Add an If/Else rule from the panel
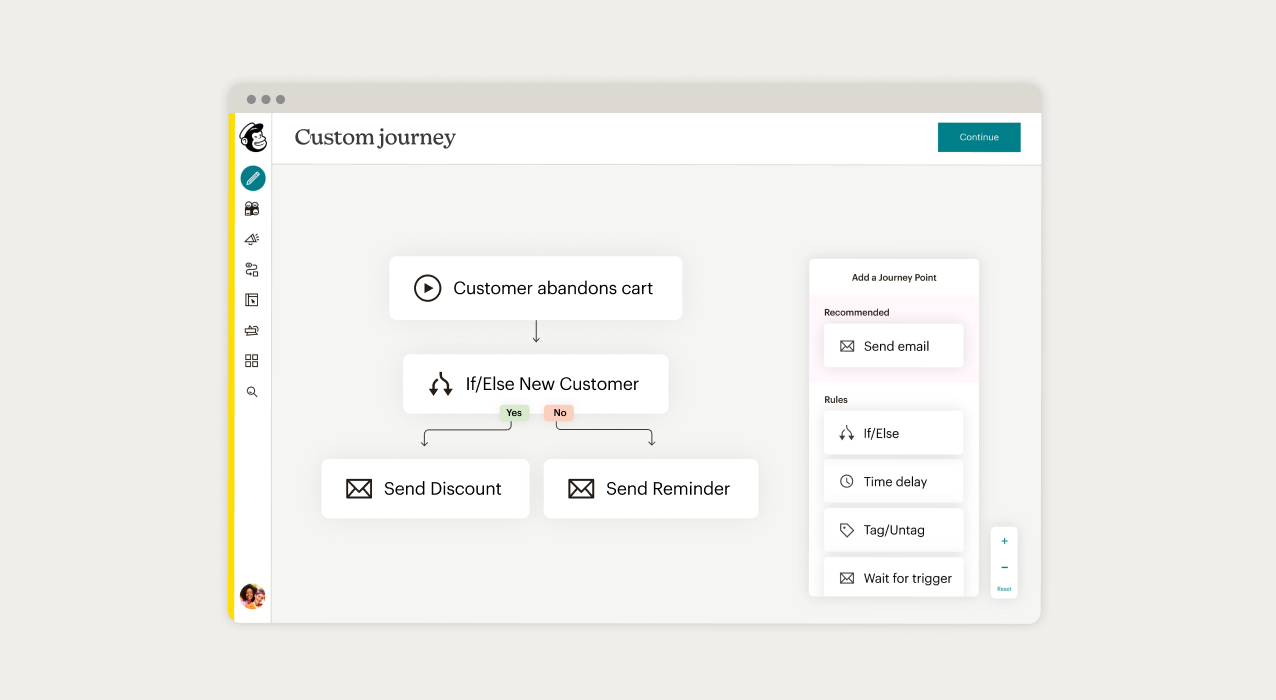Image resolution: width=1276 pixels, height=700 pixels. pyautogui.click(x=893, y=433)
